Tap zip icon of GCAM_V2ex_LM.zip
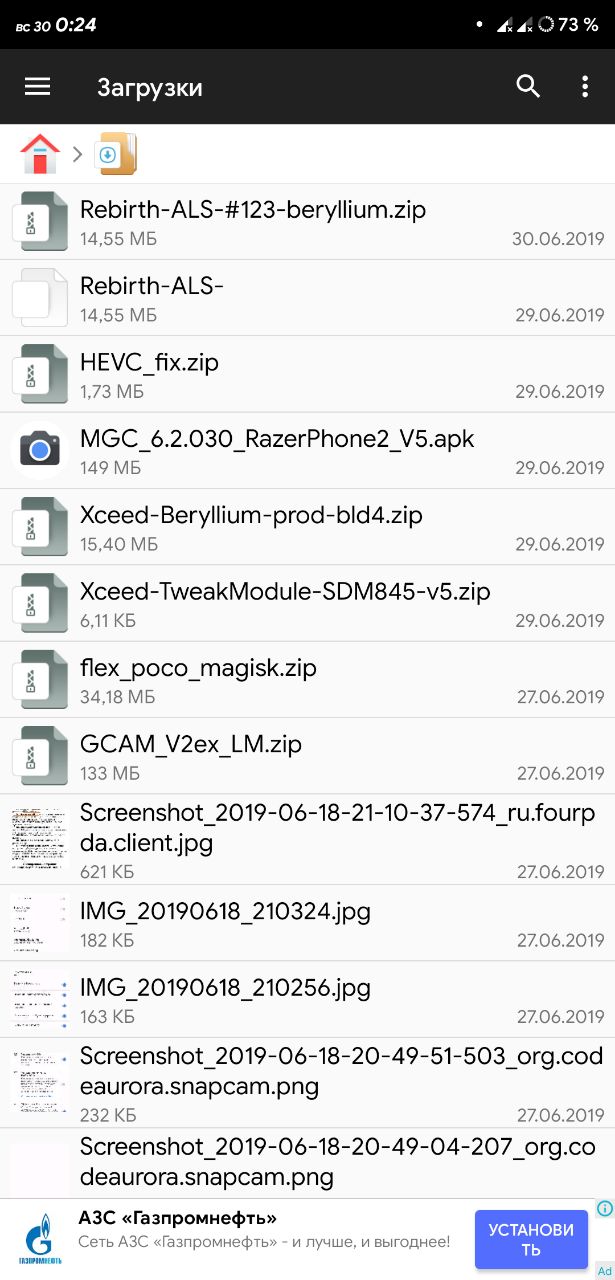Image resolution: width=615 pixels, height=1280 pixels. coord(39,755)
